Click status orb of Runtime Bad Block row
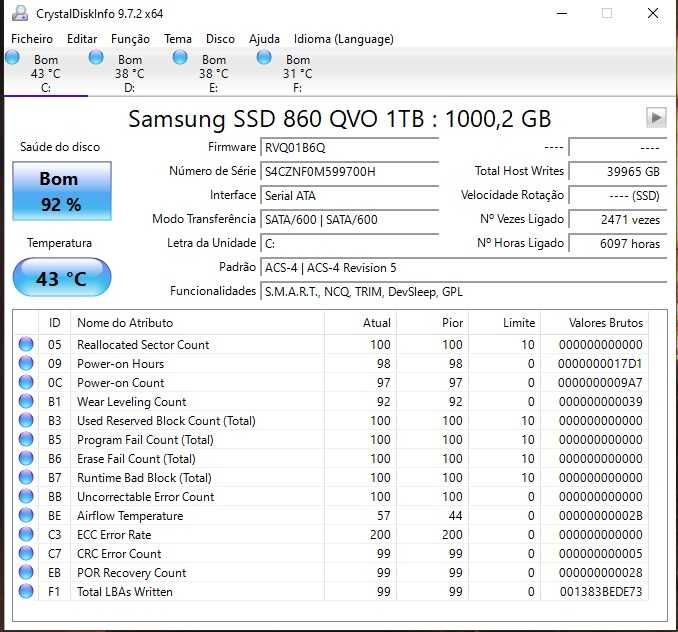The height and width of the screenshot is (632, 678). [x=26, y=477]
